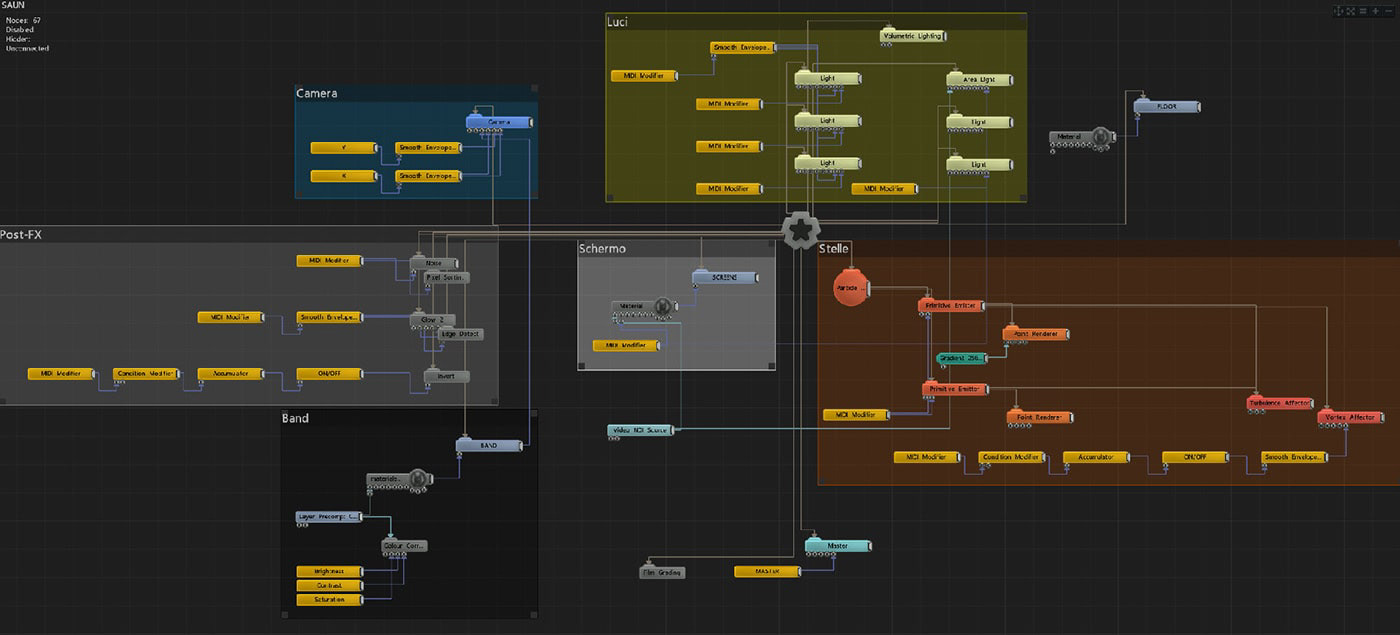Select the Vortex Affector node

tap(1350, 417)
